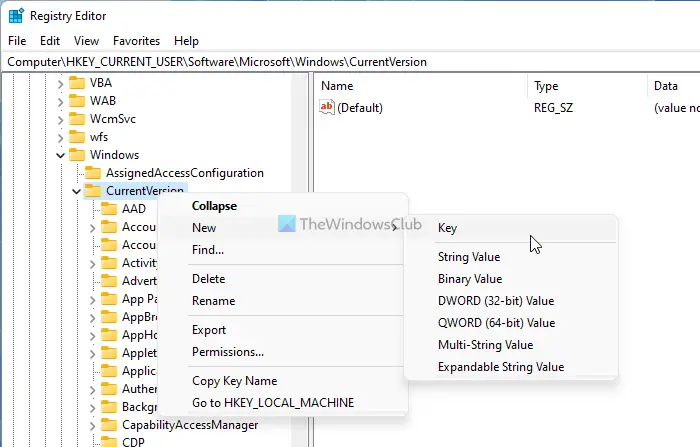
Task: Select Go to HKEY_LOCAL_MACHINE
Action: click(x=283, y=402)
